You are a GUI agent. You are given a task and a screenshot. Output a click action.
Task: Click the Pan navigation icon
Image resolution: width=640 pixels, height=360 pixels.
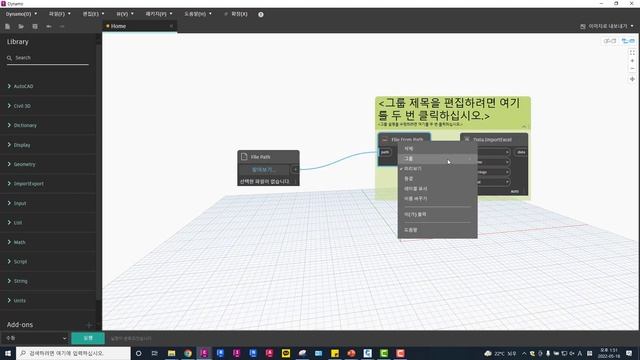[632, 79]
